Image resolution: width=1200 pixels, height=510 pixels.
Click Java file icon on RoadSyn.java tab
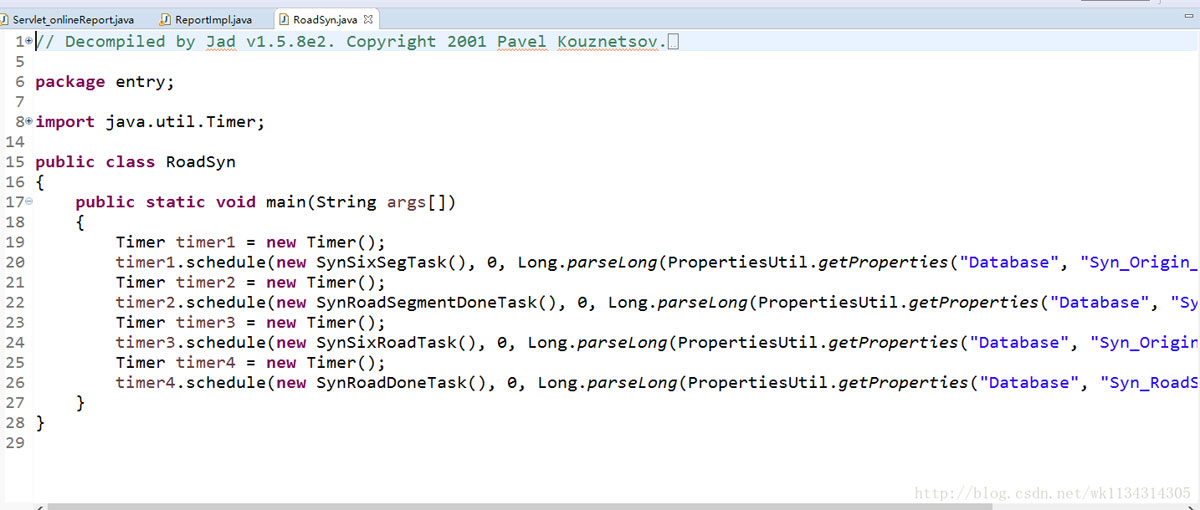(285, 19)
